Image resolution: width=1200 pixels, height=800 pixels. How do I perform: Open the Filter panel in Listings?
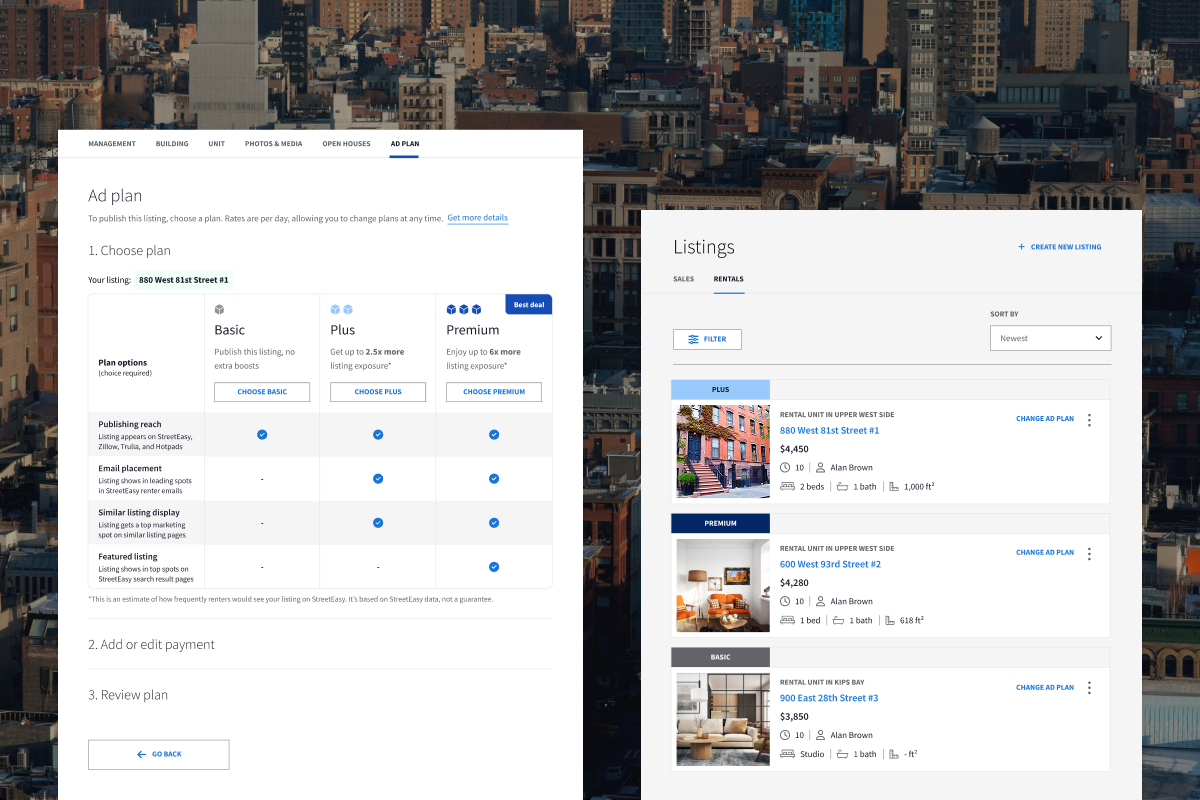(707, 339)
